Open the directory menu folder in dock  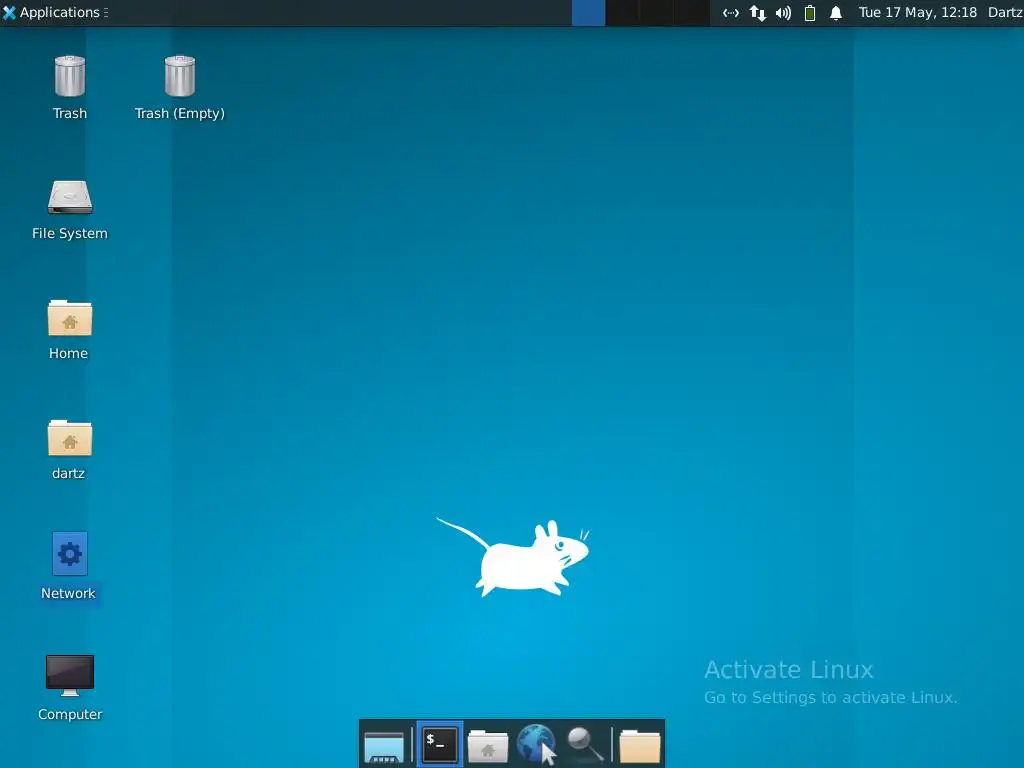pyautogui.click(x=640, y=746)
